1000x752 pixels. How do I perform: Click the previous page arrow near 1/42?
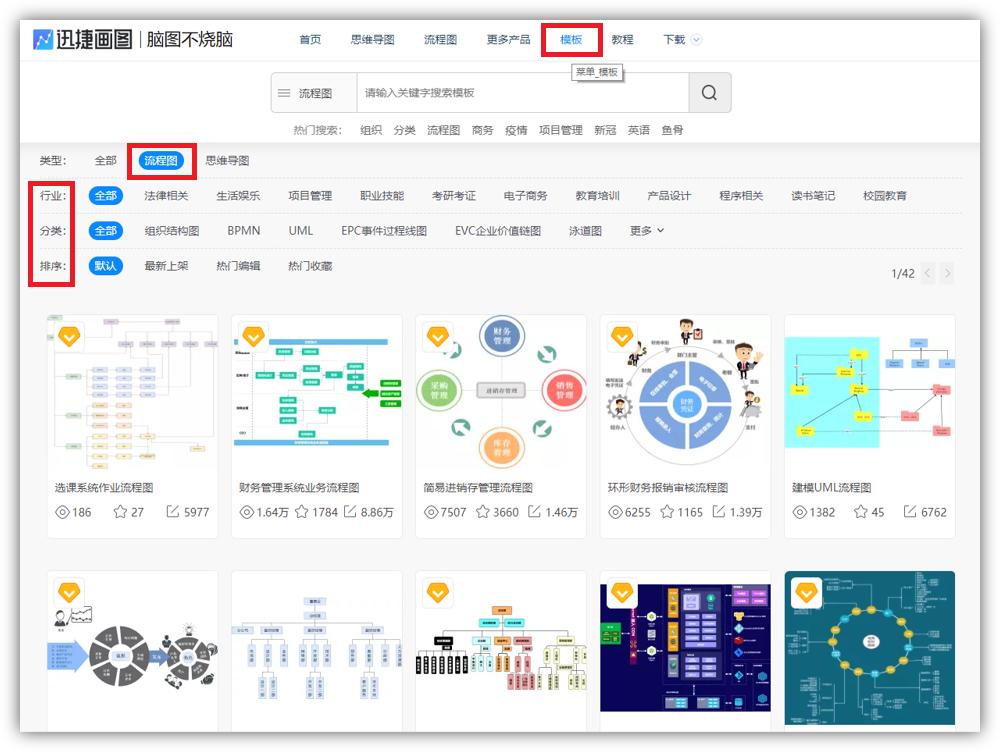click(x=926, y=271)
